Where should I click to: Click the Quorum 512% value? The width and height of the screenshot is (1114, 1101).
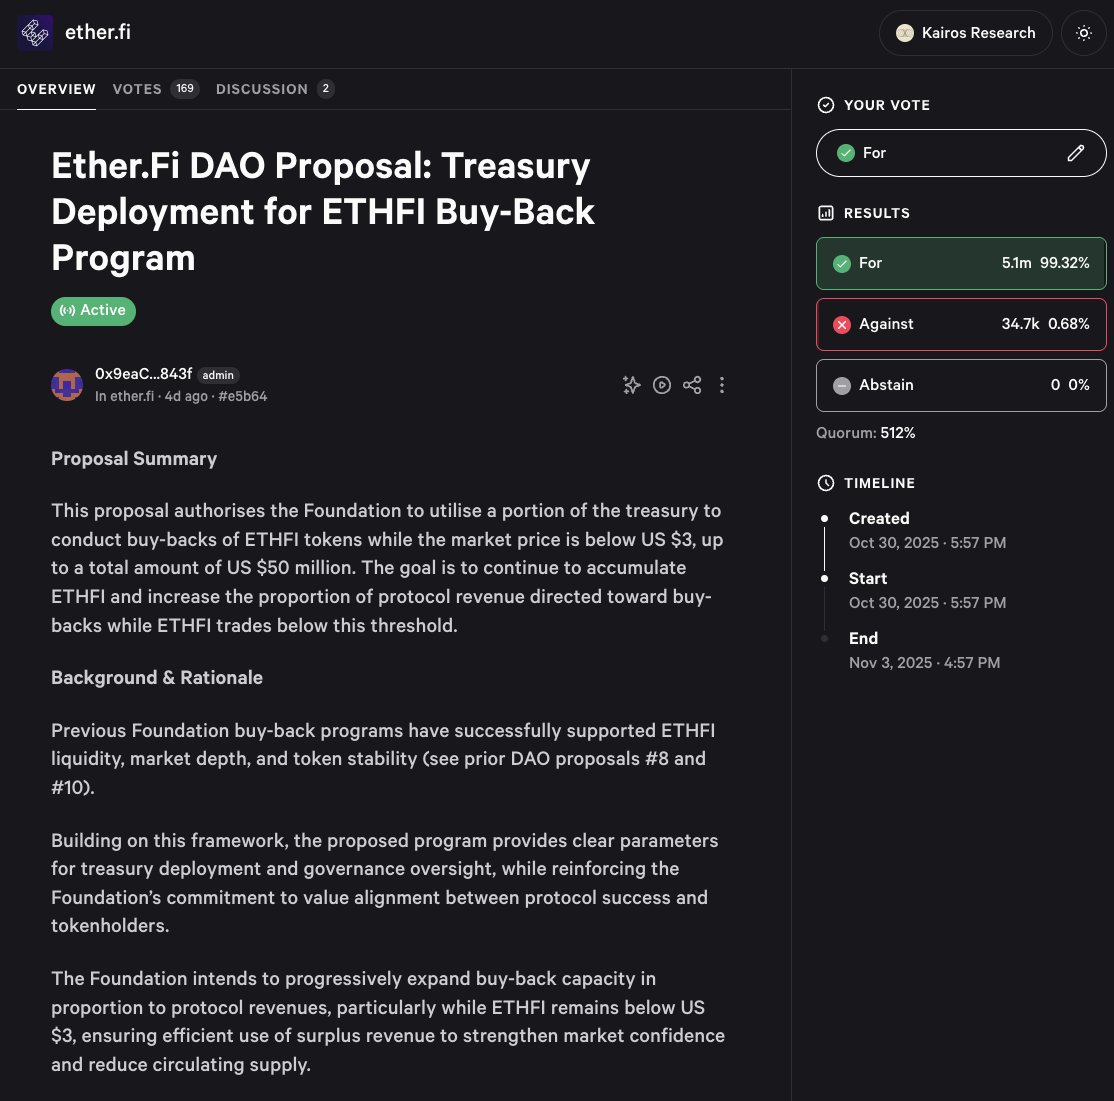click(x=897, y=433)
